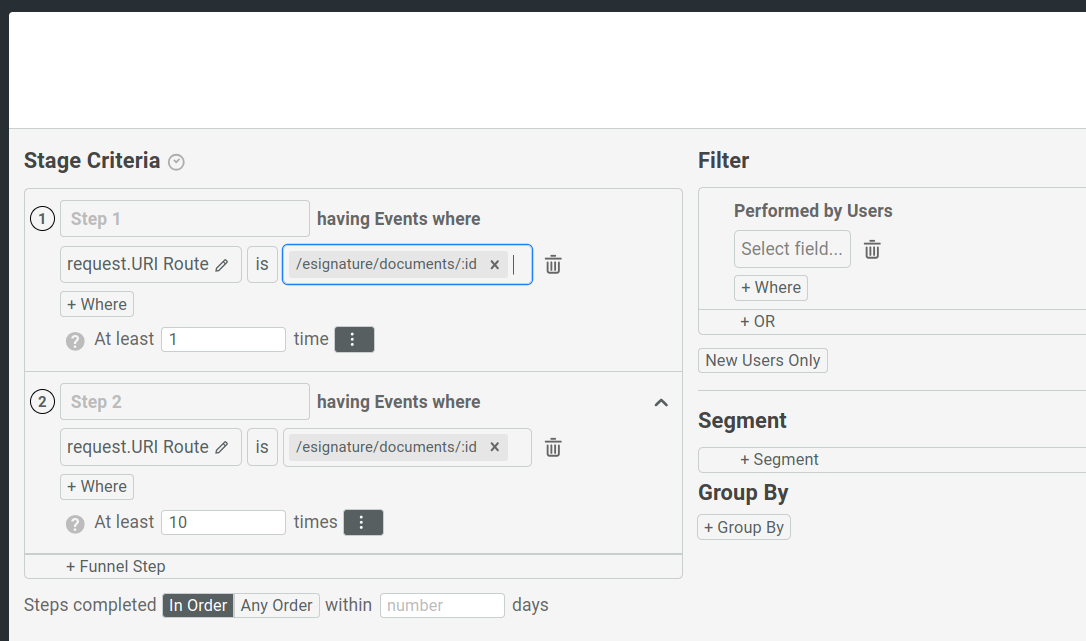The image size is (1086, 641).
Task: Delete the Step 2 event condition with trash icon
Action: click(553, 448)
